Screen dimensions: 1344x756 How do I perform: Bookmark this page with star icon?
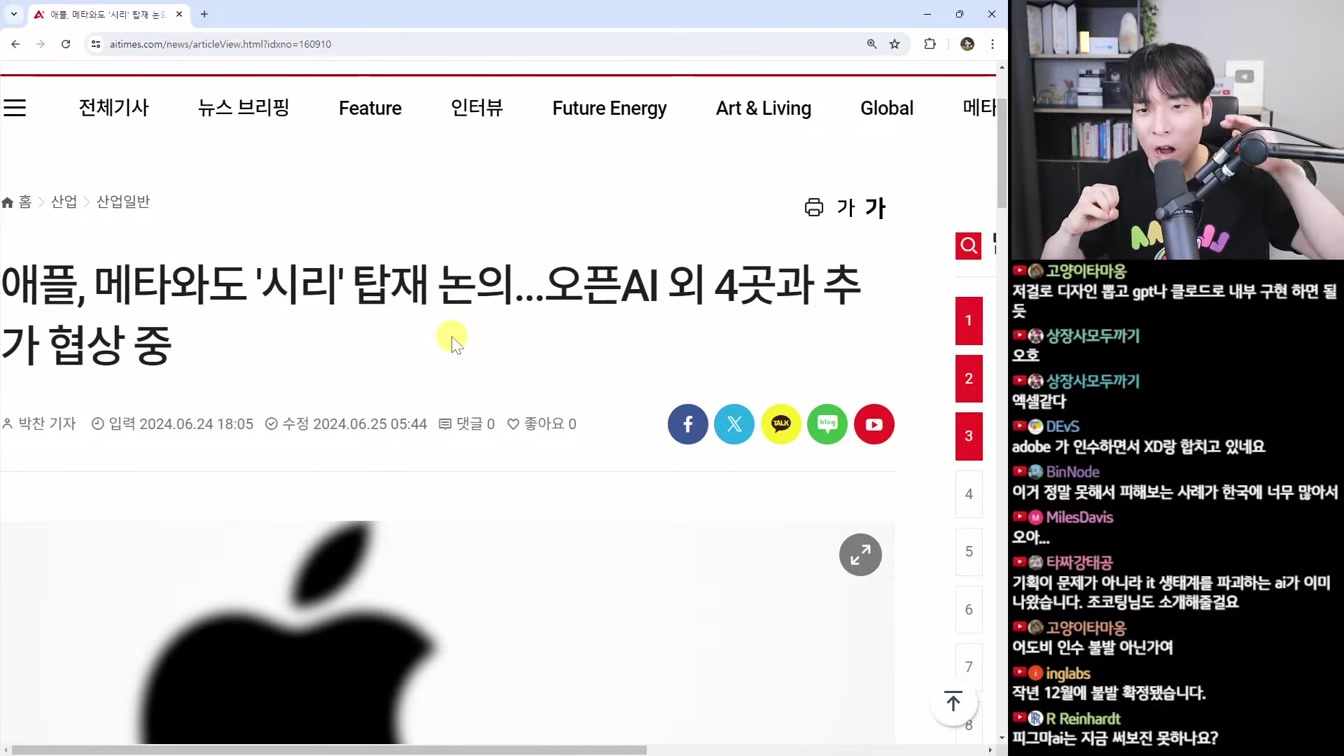[895, 44]
